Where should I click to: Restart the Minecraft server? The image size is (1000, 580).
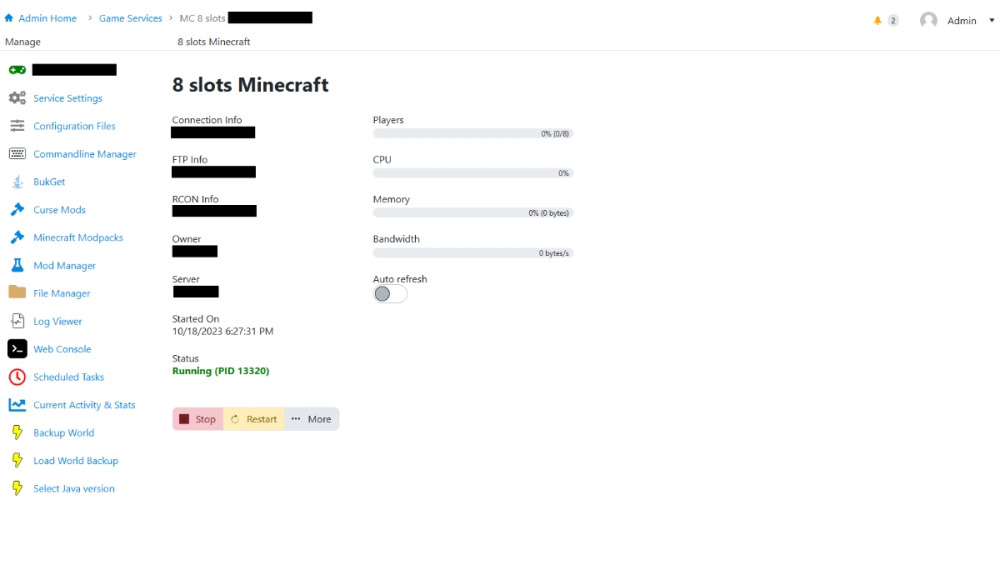(254, 419)
